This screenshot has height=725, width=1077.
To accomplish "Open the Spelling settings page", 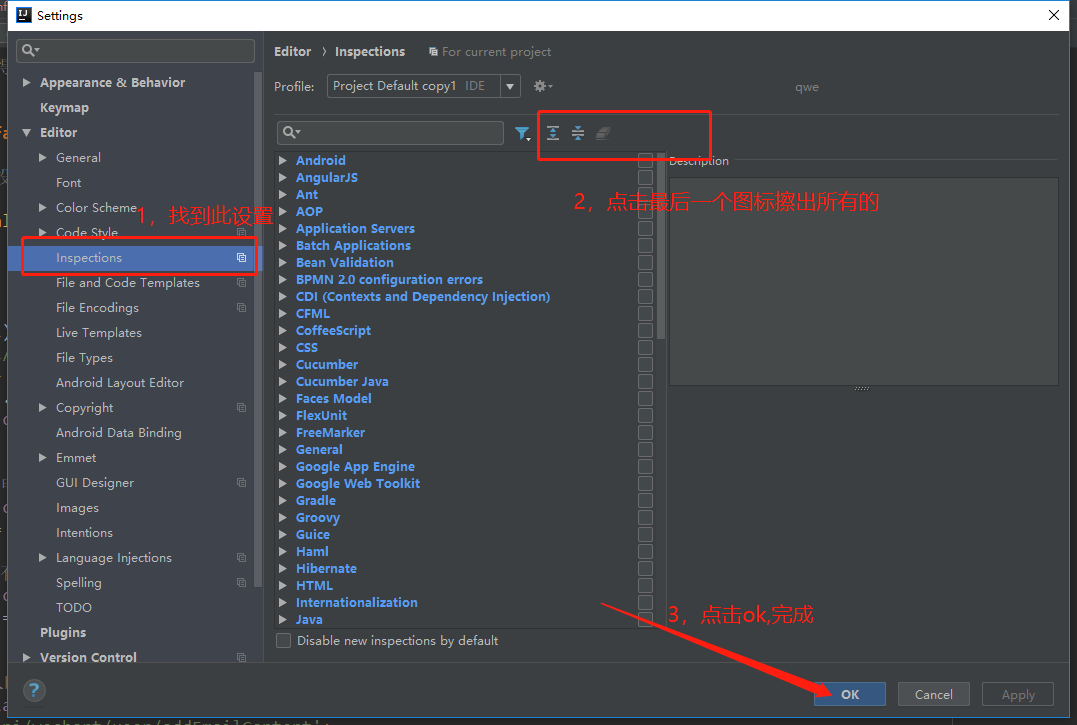I will 76,582.
